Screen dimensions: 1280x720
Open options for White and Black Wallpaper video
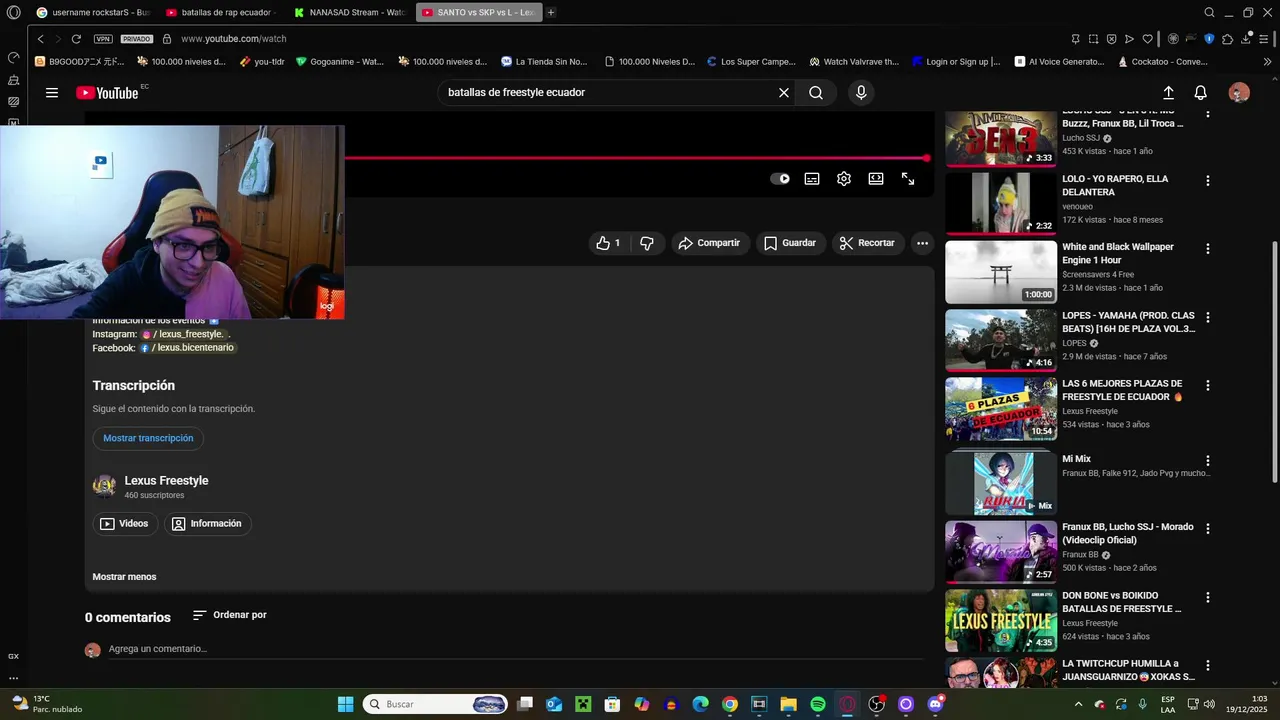pos(1208,249)
